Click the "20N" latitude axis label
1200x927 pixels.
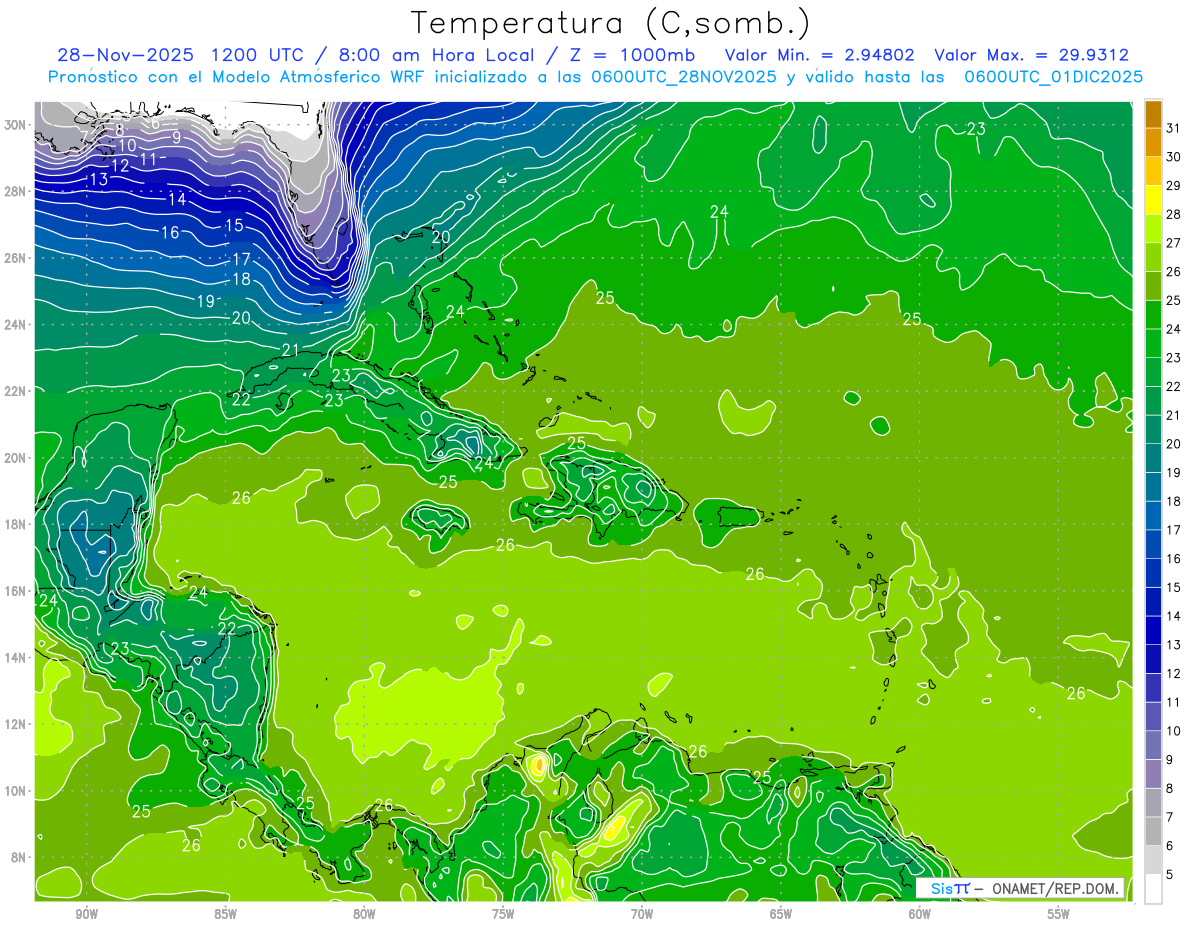16,457
